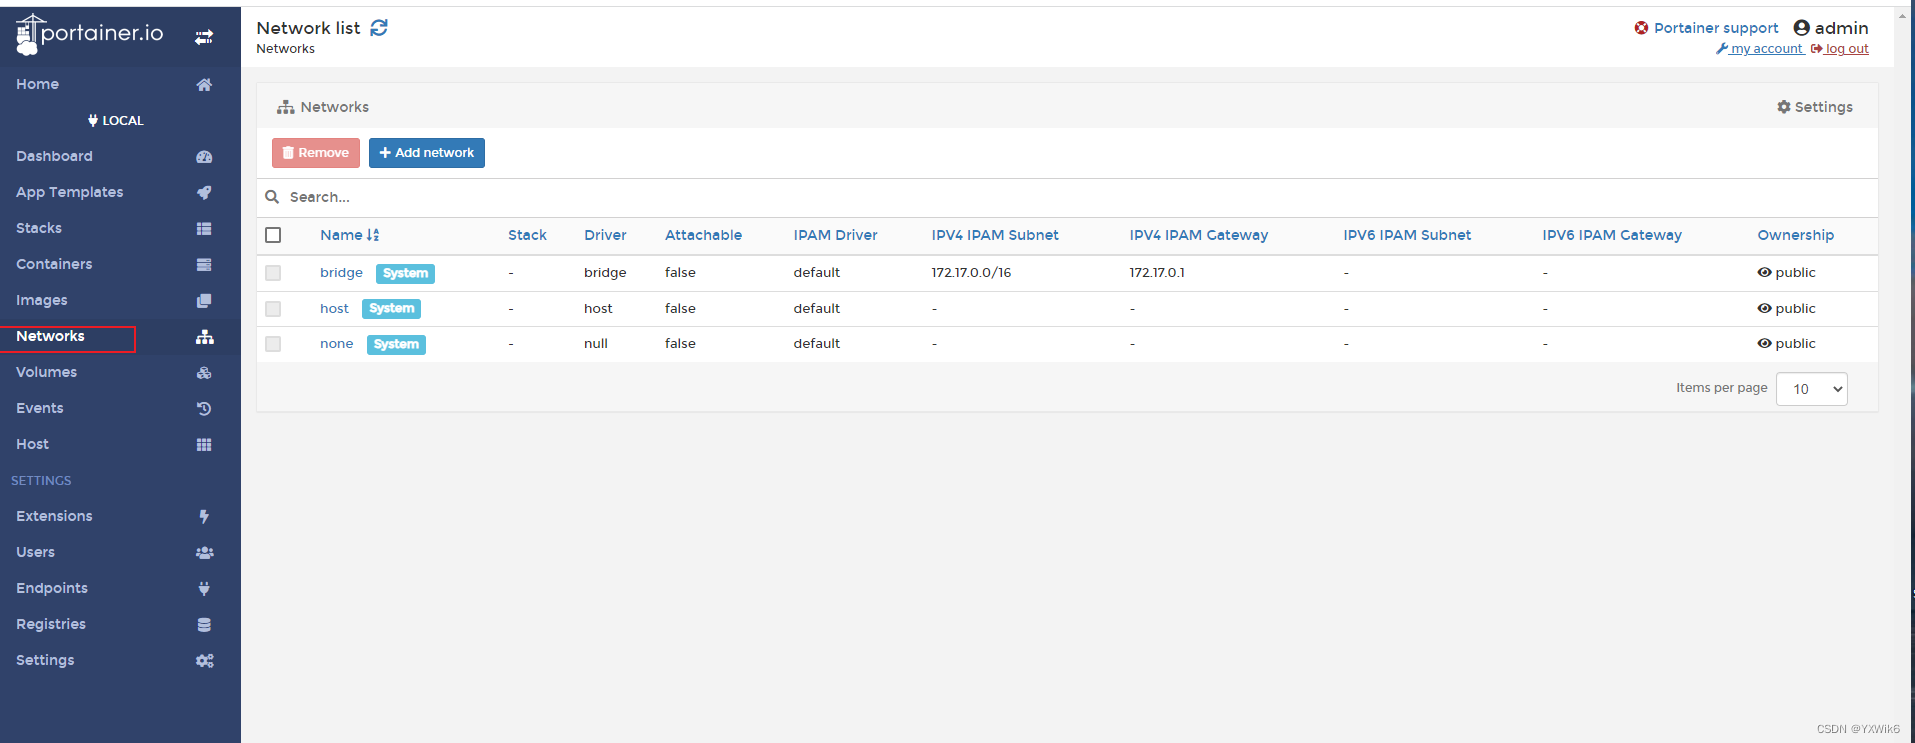Viewport: 1915px width, 743px height.
Task: Click the 172.17.0.1 gateway cell
Action: (1157, 273)
